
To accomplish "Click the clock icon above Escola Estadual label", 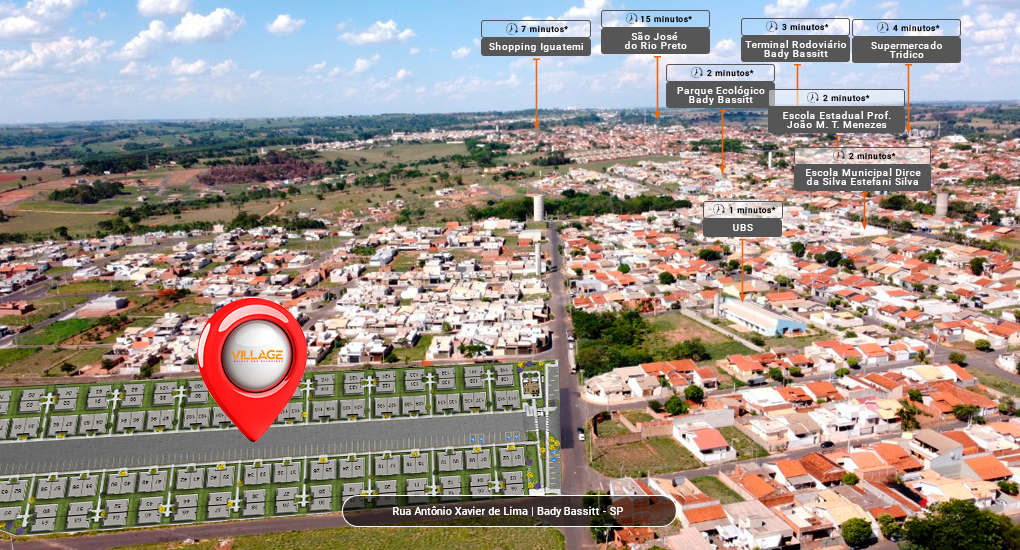I will pos(812,98).
